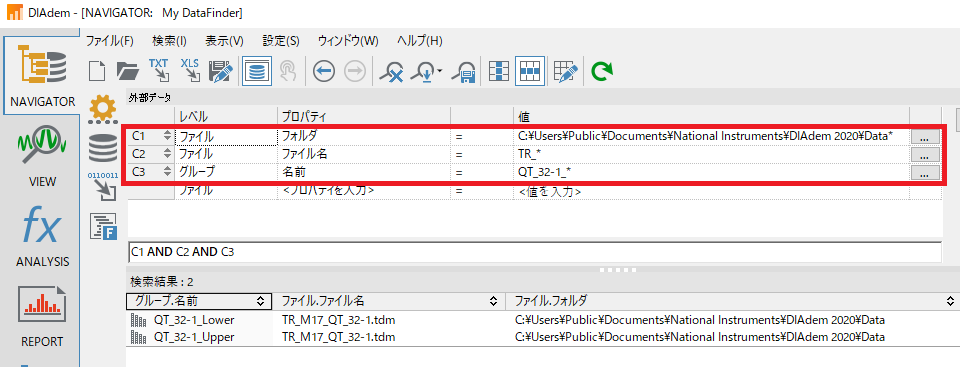The image size is (960, 367).
Task: Click the row-highlighted grid view icon
Action: pos(529,71)
